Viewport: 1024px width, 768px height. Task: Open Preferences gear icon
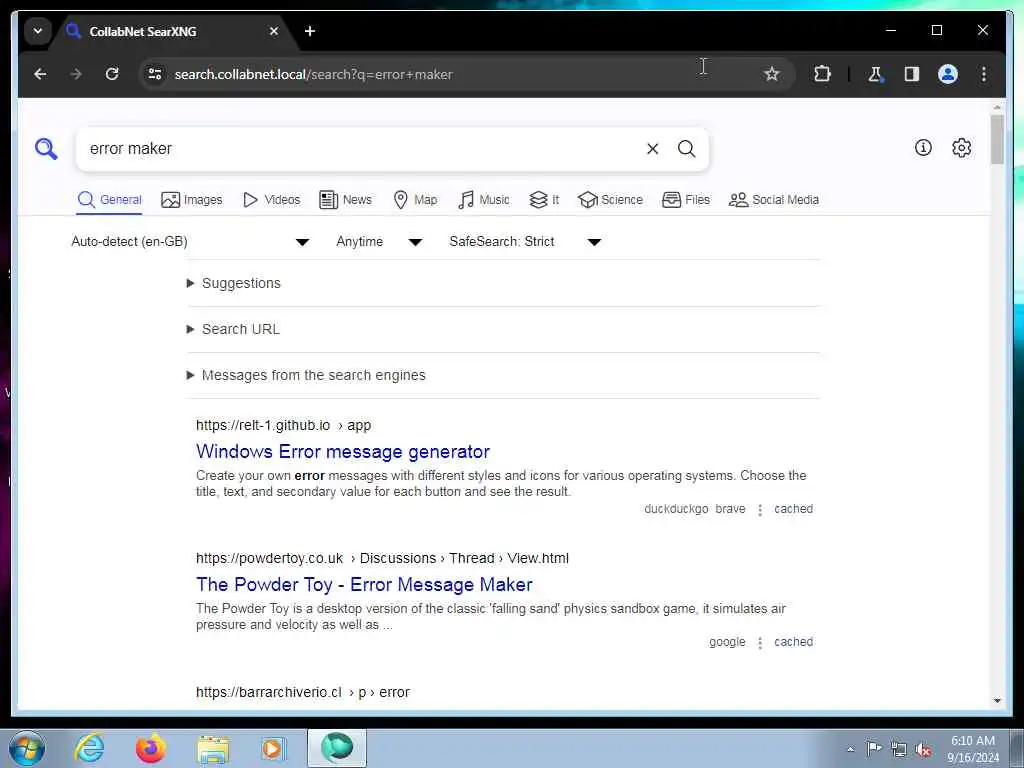(x=961, y=148)
